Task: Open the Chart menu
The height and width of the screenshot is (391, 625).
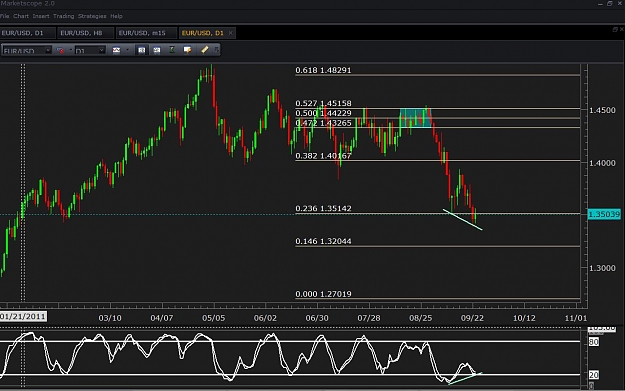Action: 21,16
